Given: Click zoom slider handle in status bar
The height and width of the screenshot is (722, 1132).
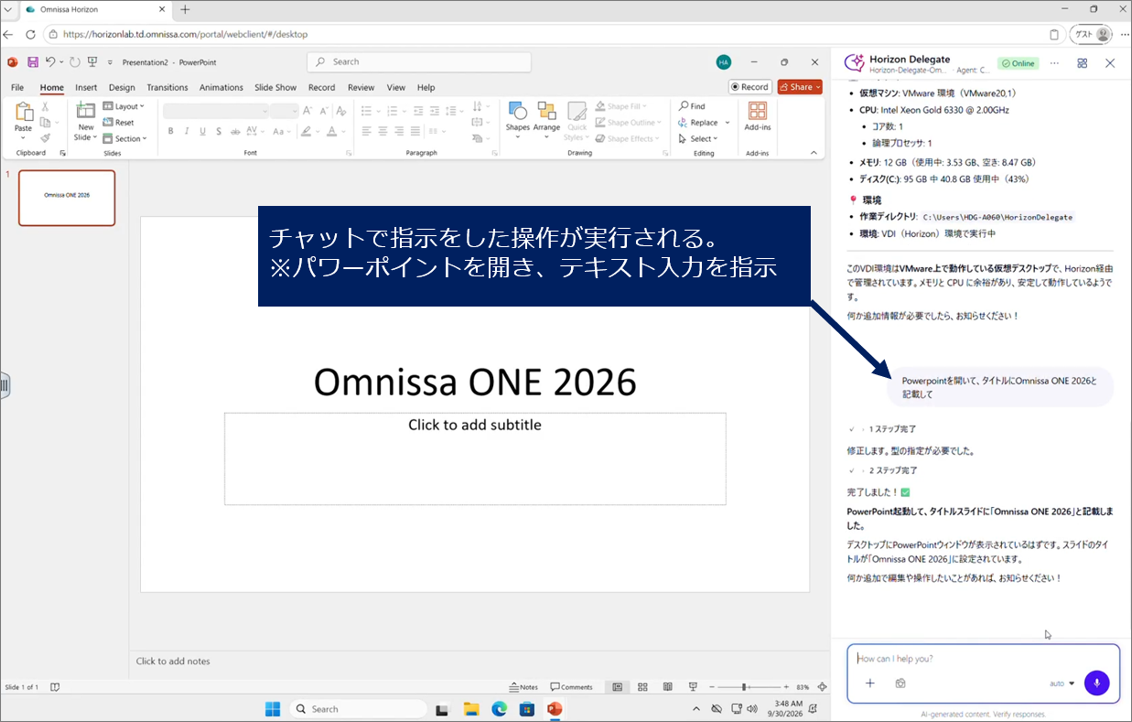Looking at the screenshot, I should [744, 687].
